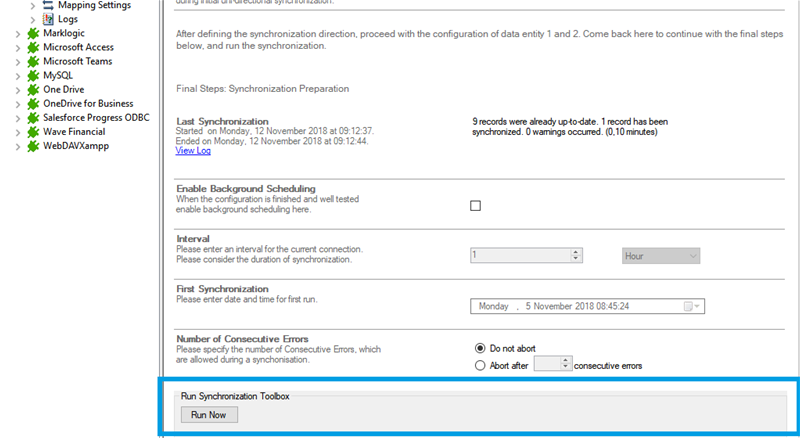
Task: Expand the OneDrive for Business node
Action: point(18,103)
